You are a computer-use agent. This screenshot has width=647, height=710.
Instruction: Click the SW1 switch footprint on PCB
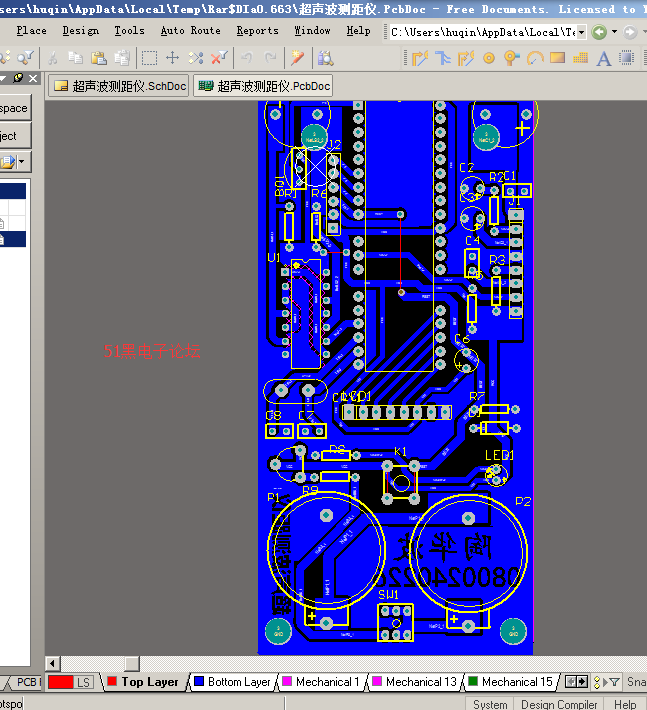coord(395,623)
